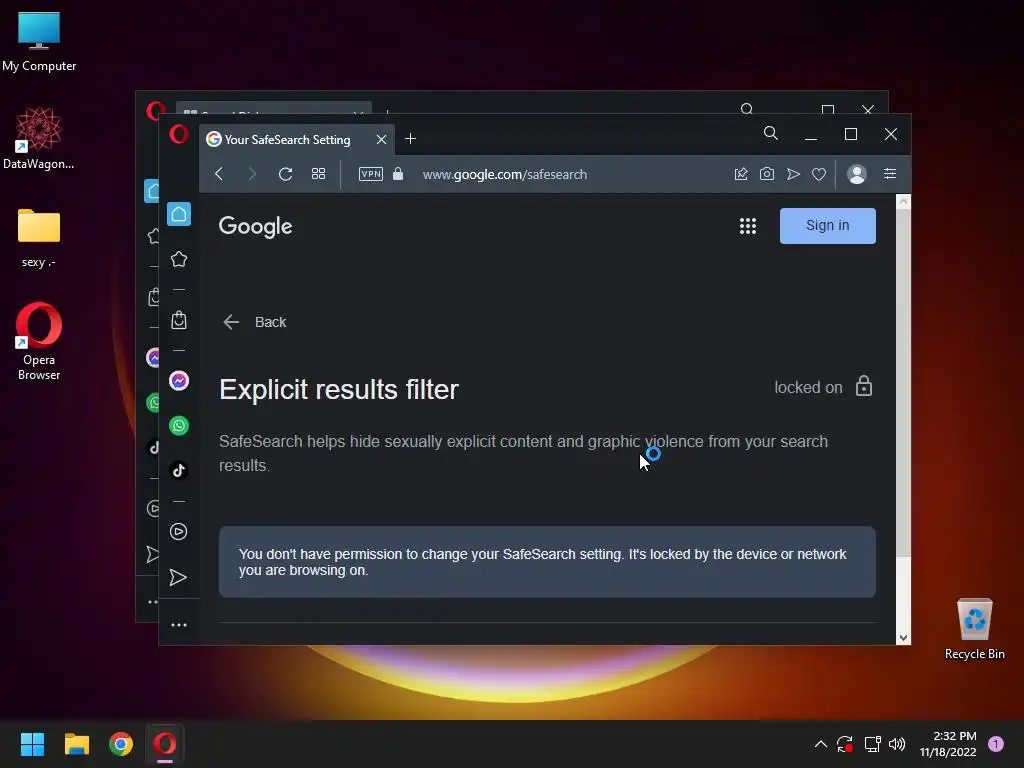The height and width of the screenshot is (768, 1024).
Task: Toggle the VPN badge in address bar
Action: click(370, 174)
